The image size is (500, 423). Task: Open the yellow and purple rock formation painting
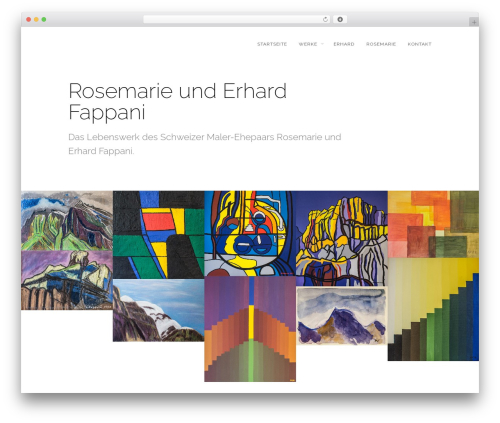pos(342,238)
